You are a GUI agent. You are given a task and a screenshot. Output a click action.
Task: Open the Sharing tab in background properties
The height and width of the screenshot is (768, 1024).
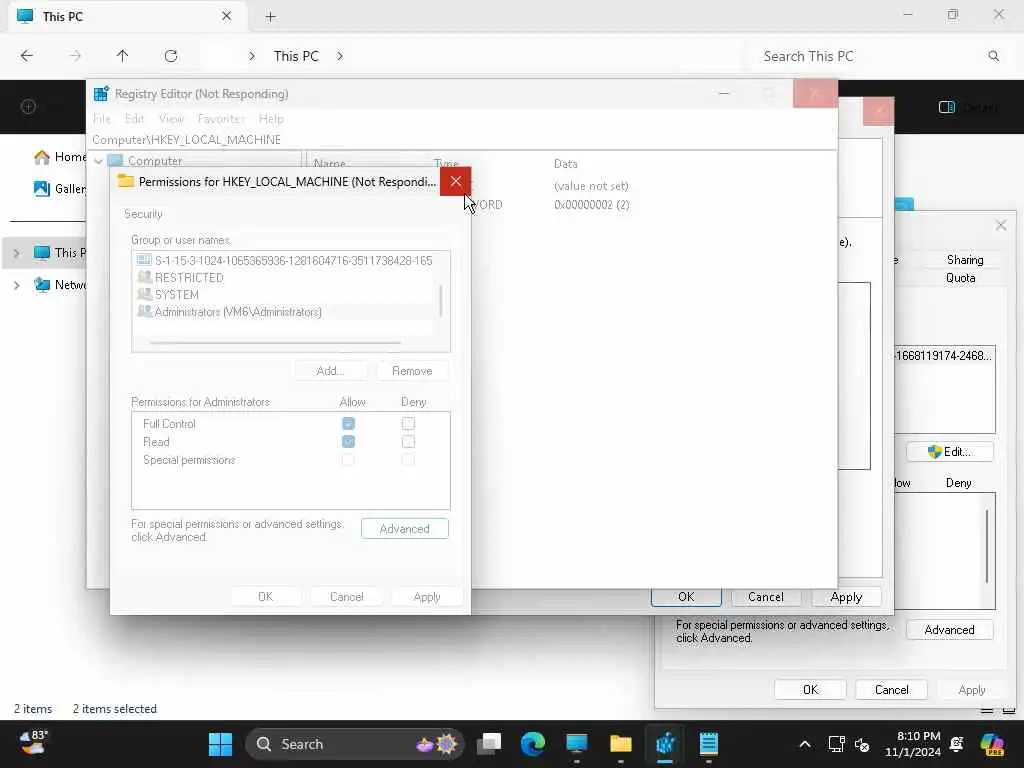pyautogui.click(x=965, y=260)
